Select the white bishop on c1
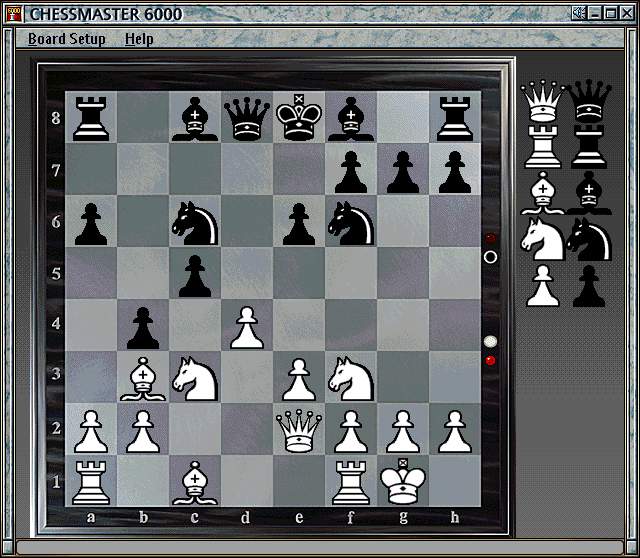This screenshot has height=558, width=640. coord(195,483)
